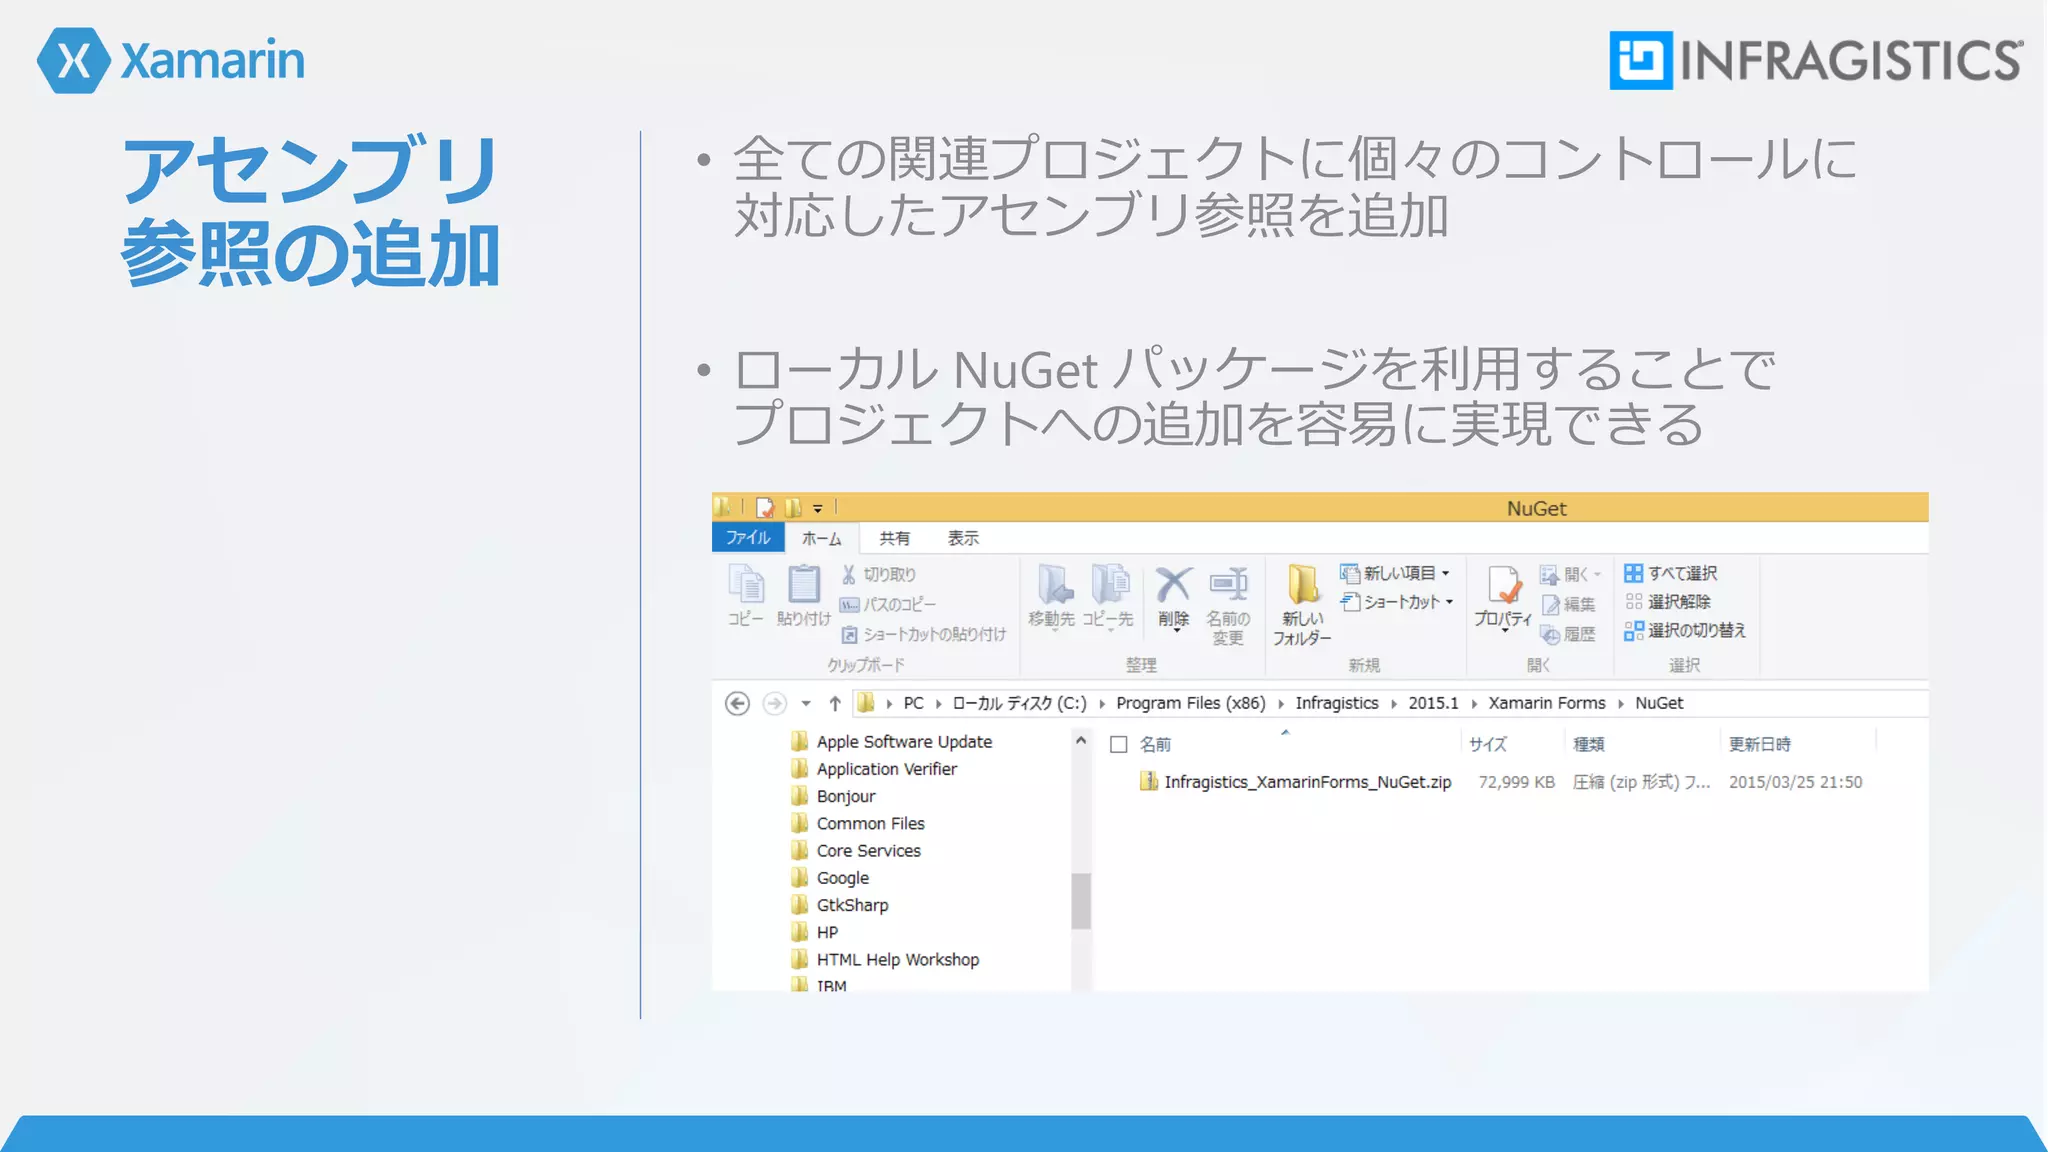Click the Back navigation arrow
The height and width of the screenshot is (1152, 2048).
(x=737, y=704)
